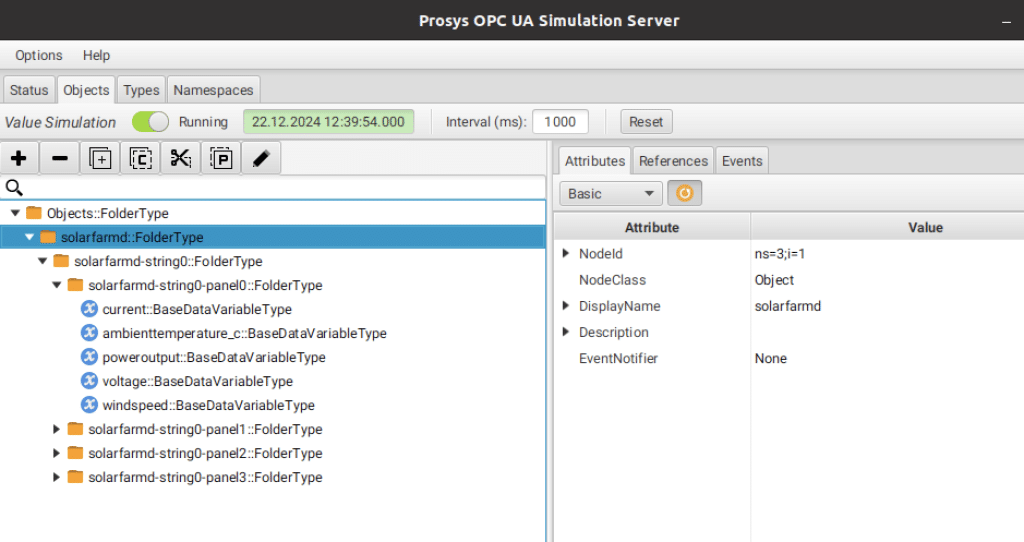This screenshot has width=1024, height=542.
Task: Click the solarfarmd-string0-panel1 folder icon
Action: click(76, 428)
